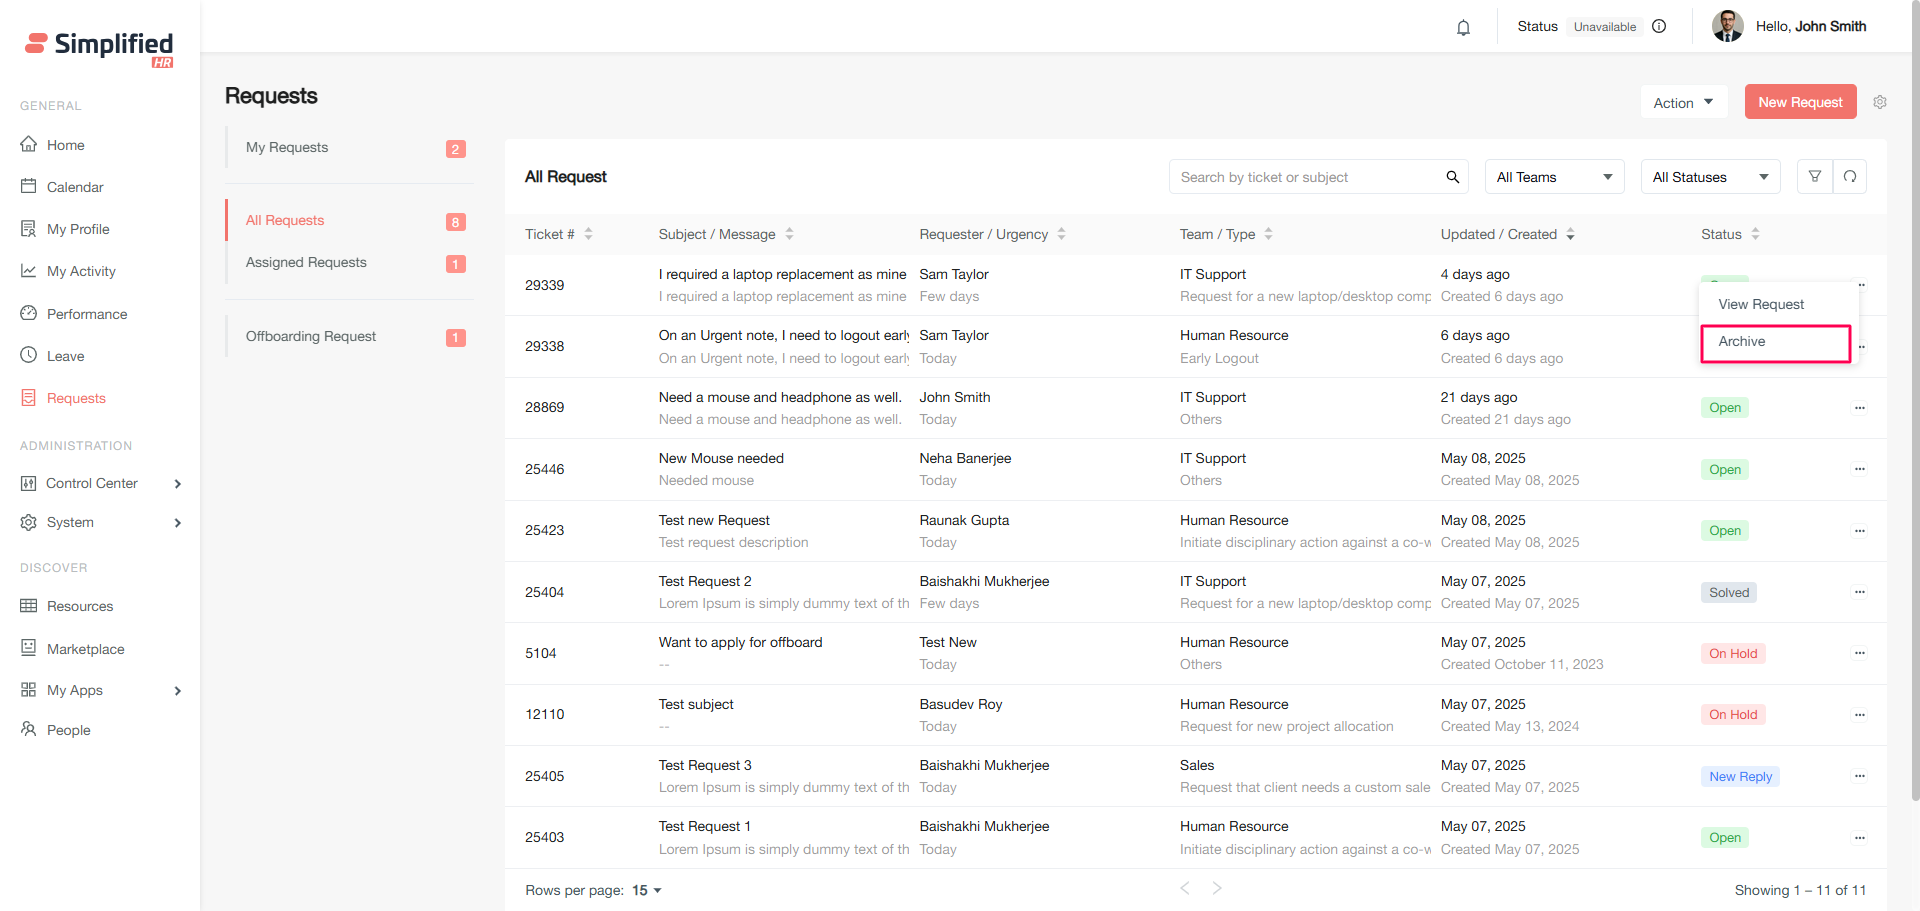
Task: Click the status info icon in header
Action: (1659, 27)
